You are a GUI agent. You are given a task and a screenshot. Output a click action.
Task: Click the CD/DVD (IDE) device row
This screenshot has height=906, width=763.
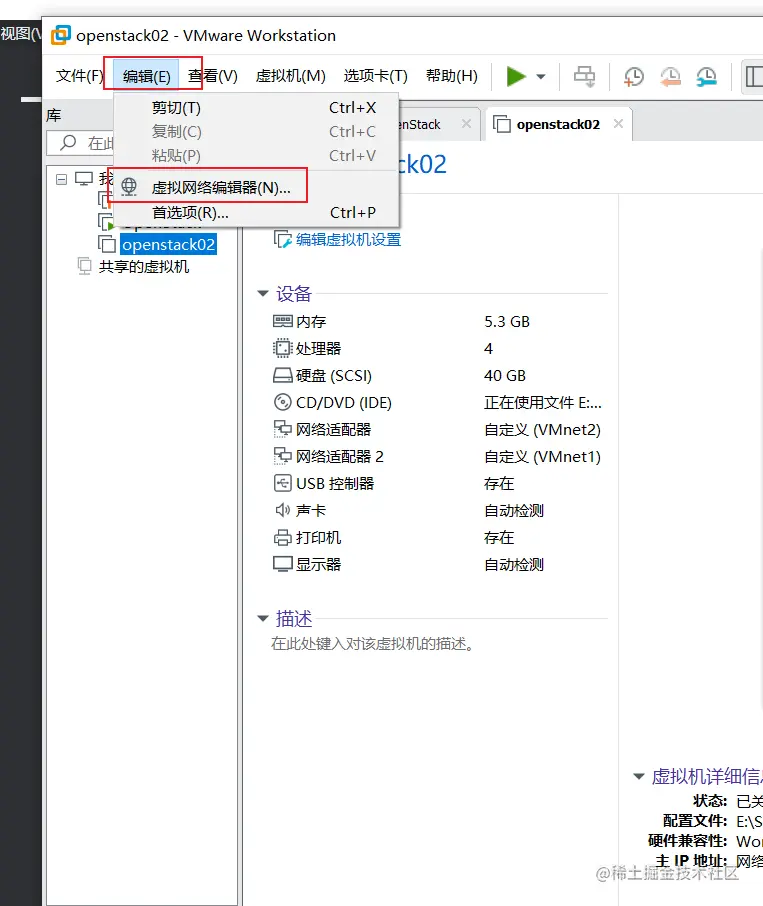click(x=437, y=402)
